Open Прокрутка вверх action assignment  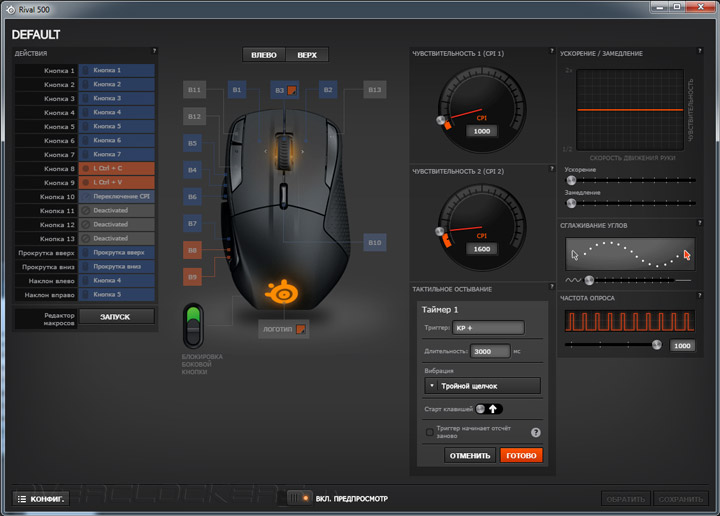(116, 252)
